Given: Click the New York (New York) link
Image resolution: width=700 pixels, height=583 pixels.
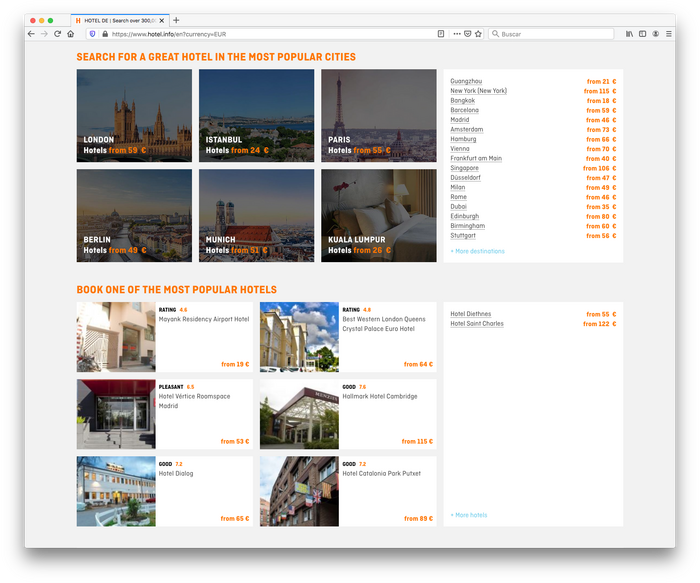Looking at the screenshot, I should tap(479, 91).
